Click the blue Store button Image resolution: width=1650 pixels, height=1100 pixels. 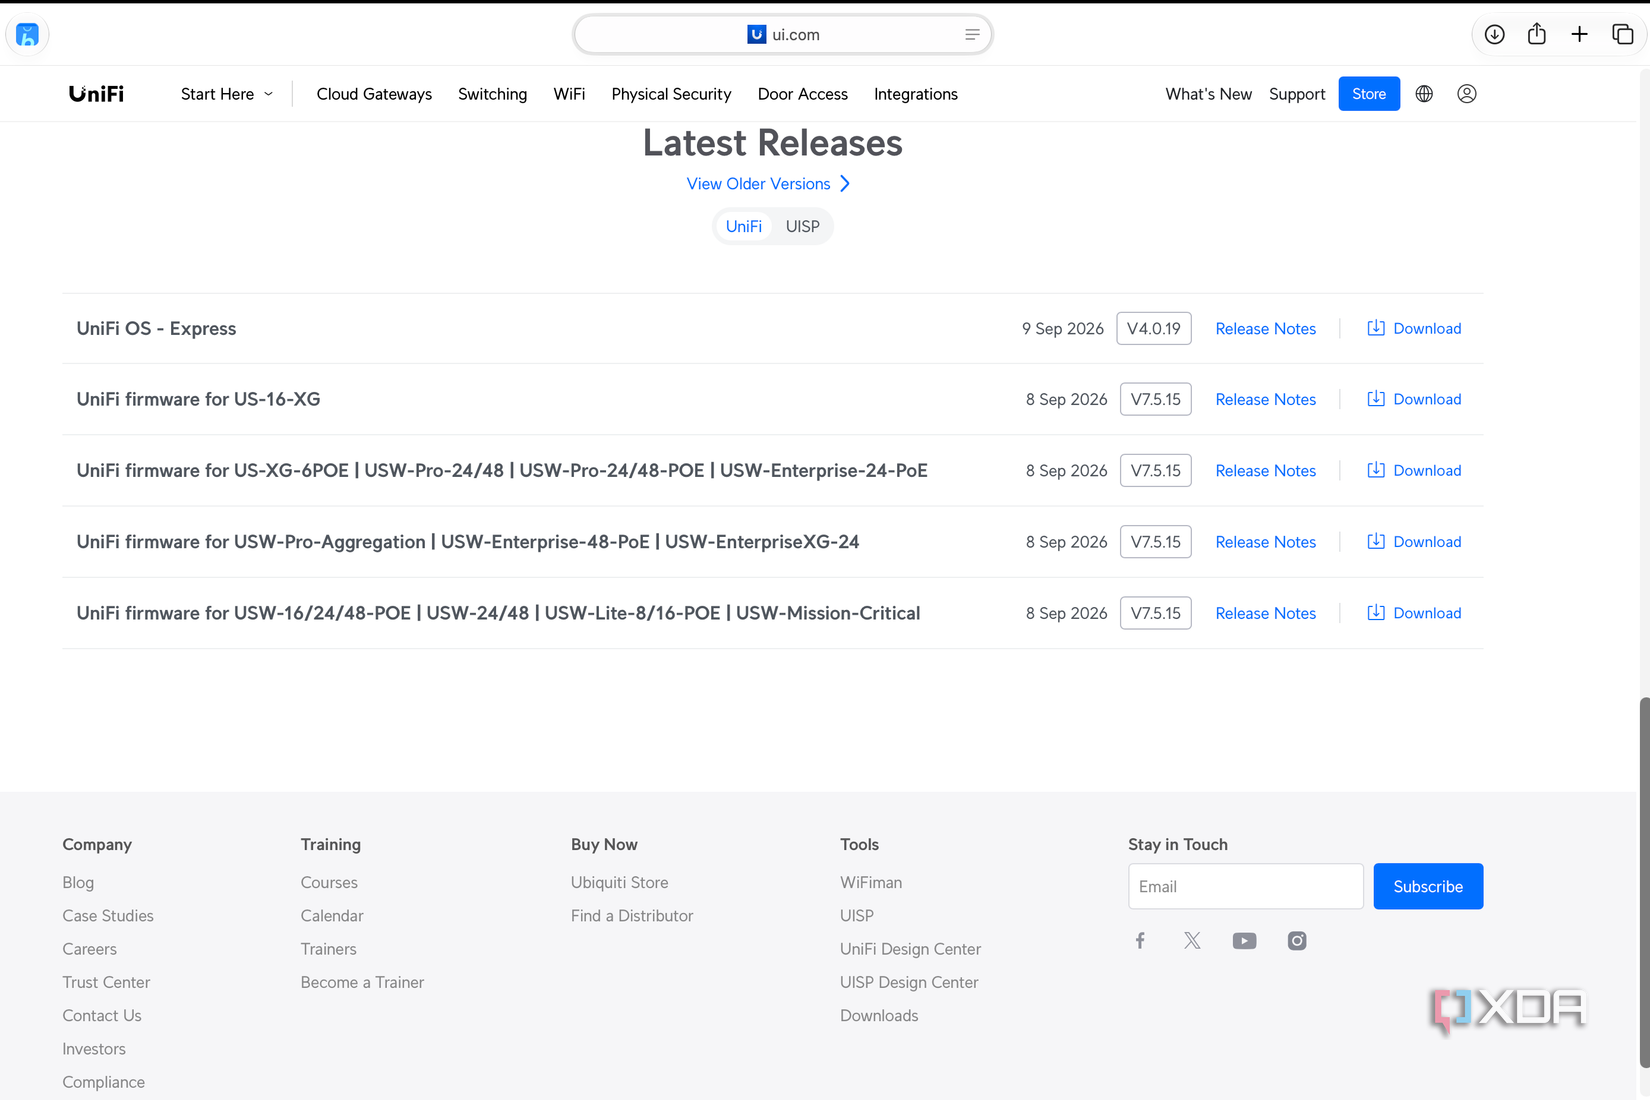tap(1369, 94)
